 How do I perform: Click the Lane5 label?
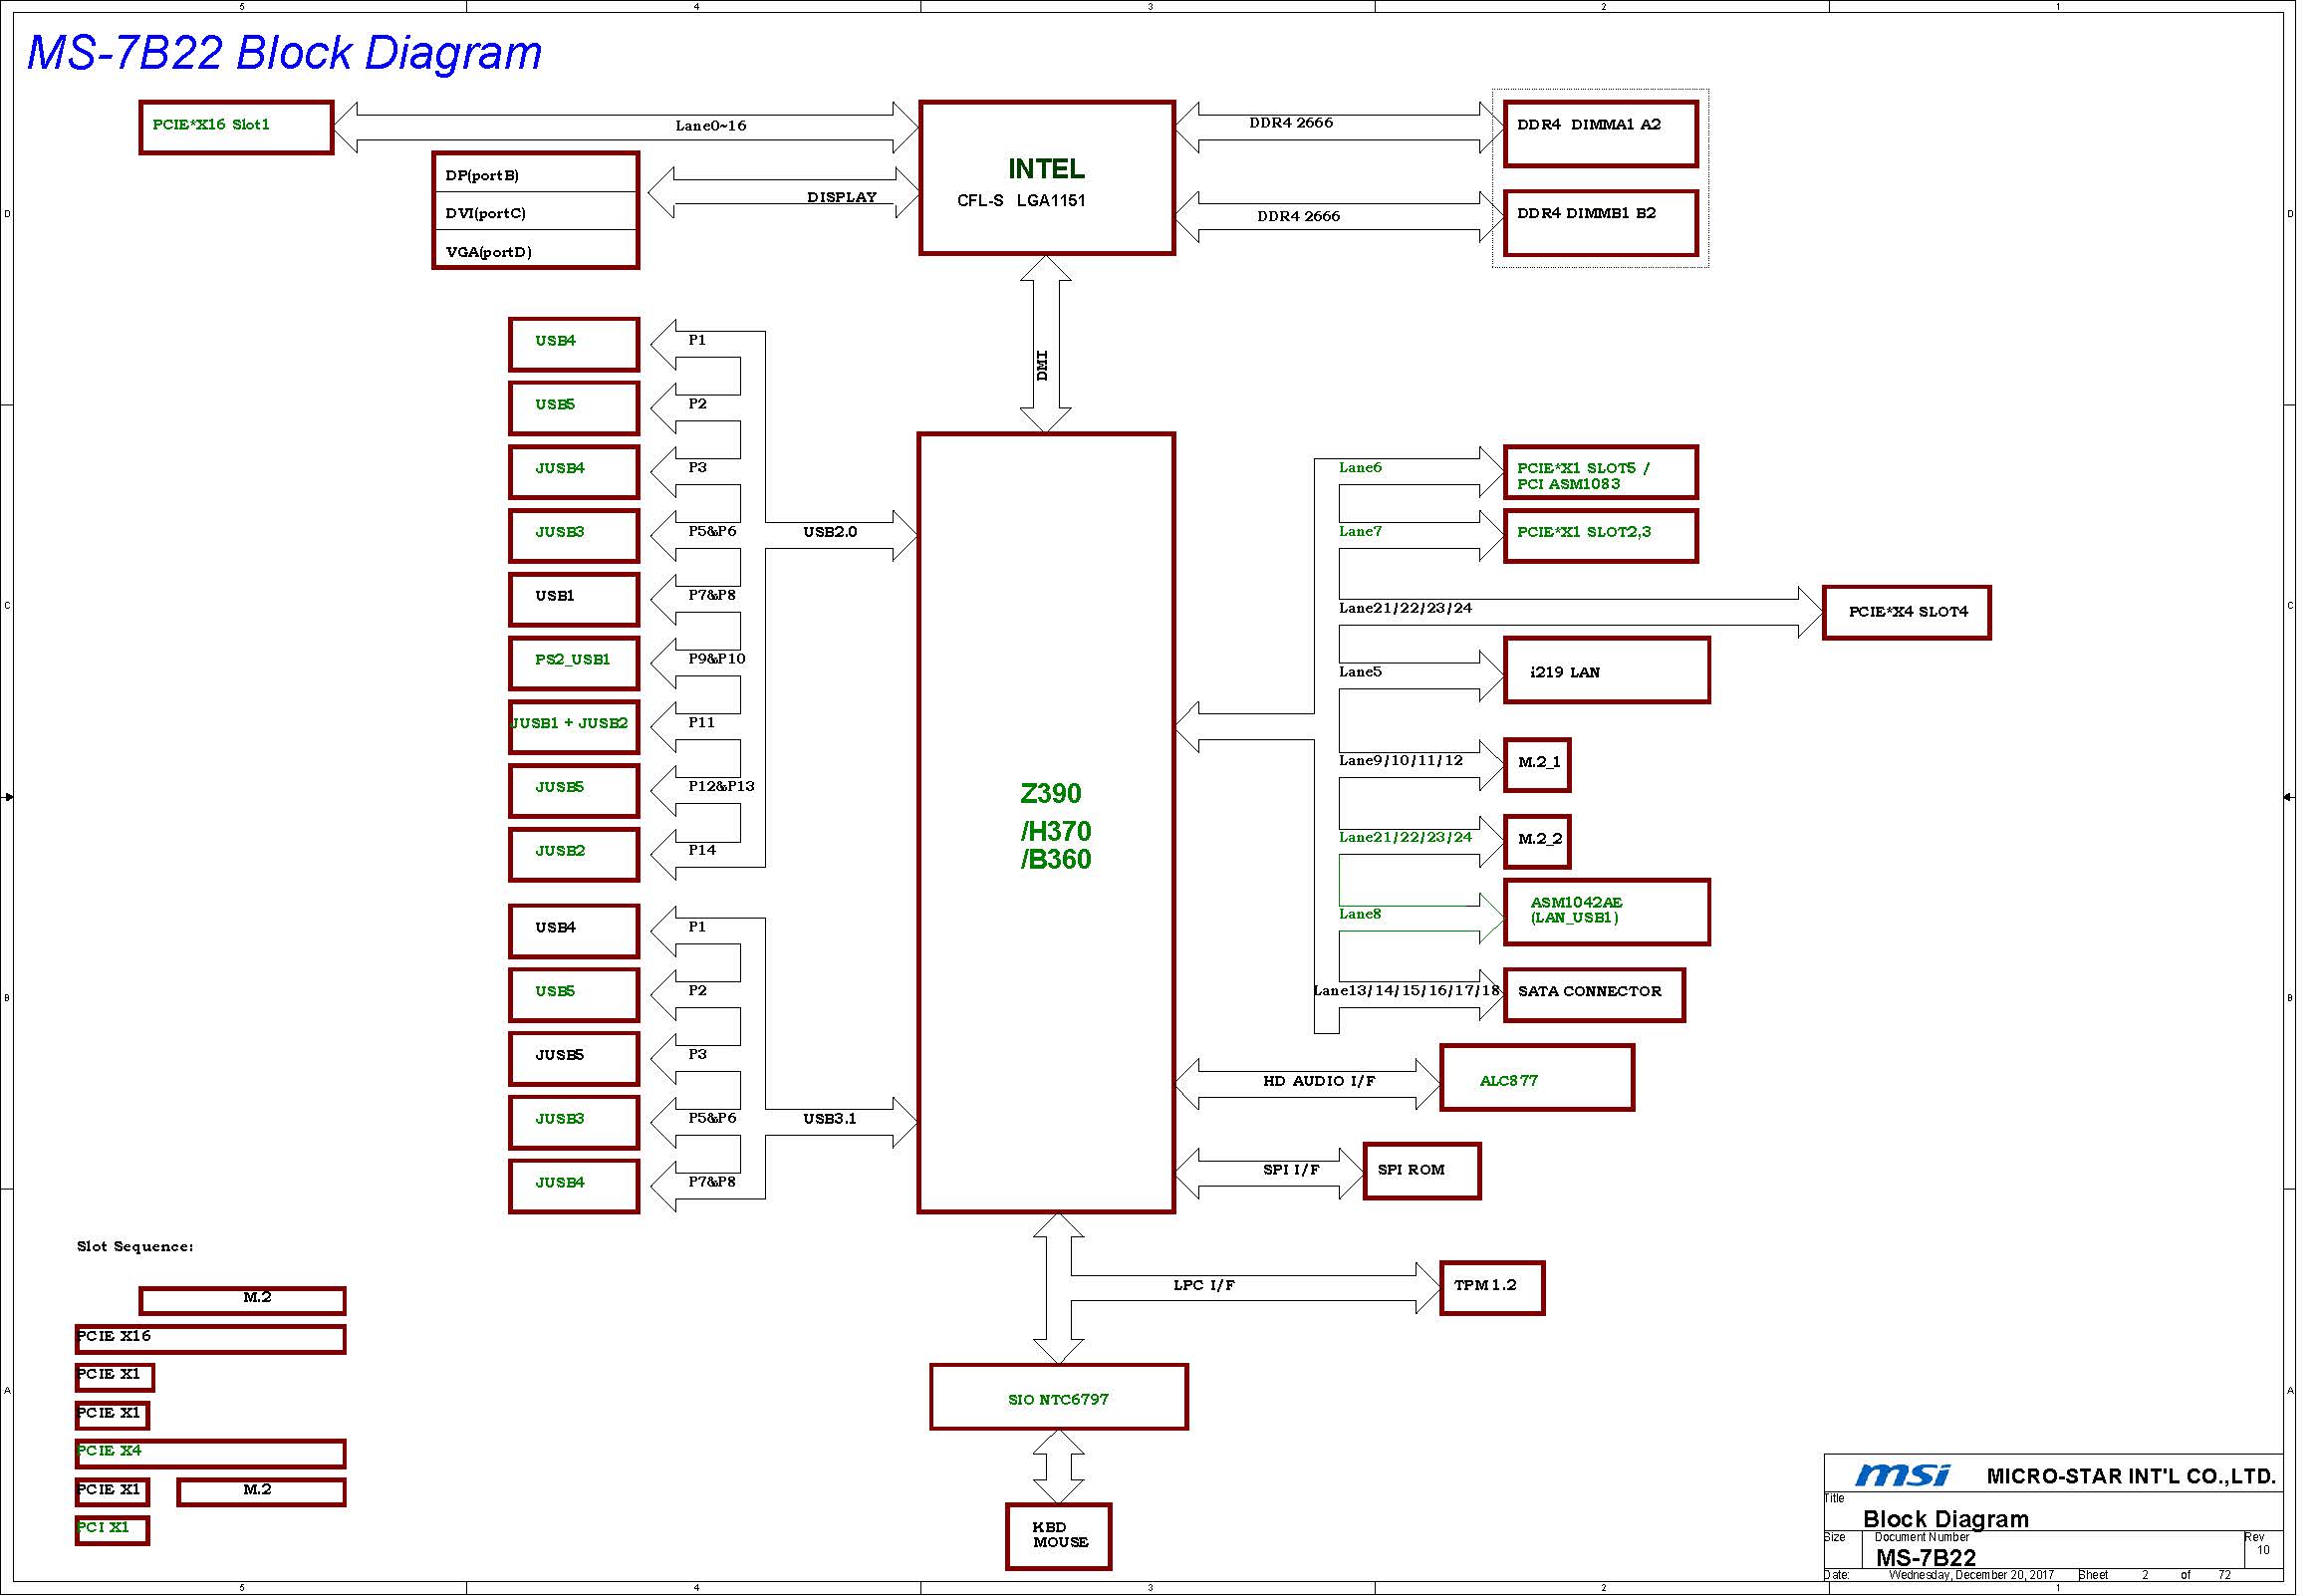(1360, 671)
